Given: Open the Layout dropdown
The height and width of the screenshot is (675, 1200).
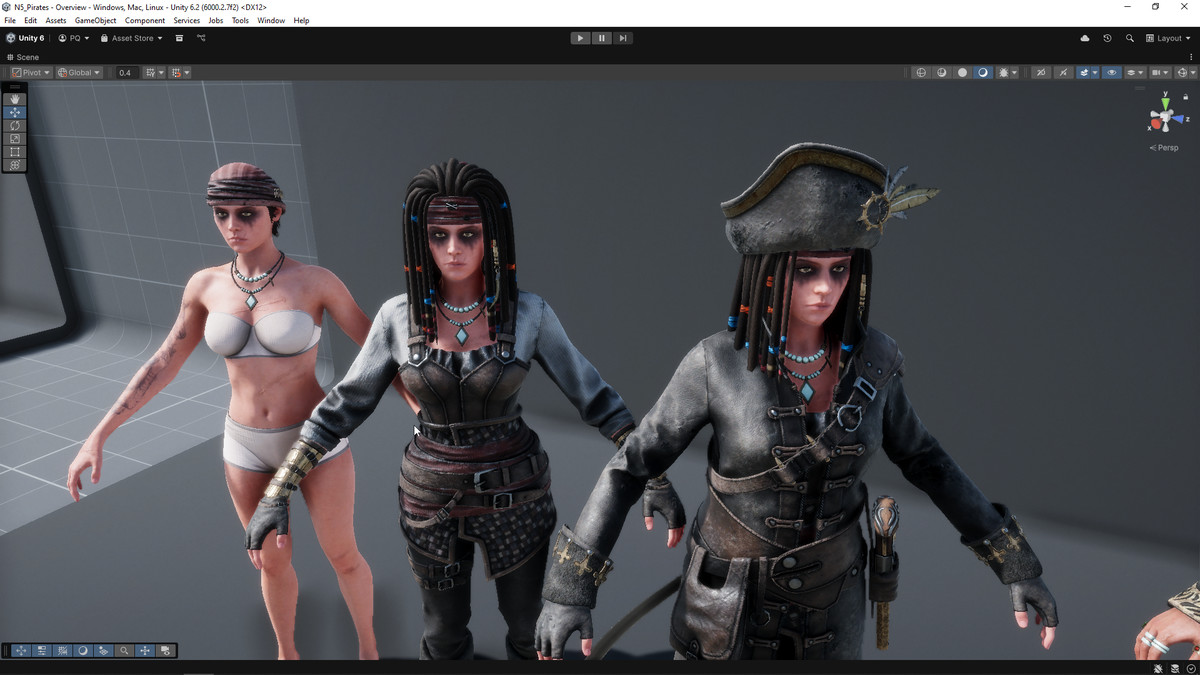Looking at the screenshot, I should (1168, 38).
